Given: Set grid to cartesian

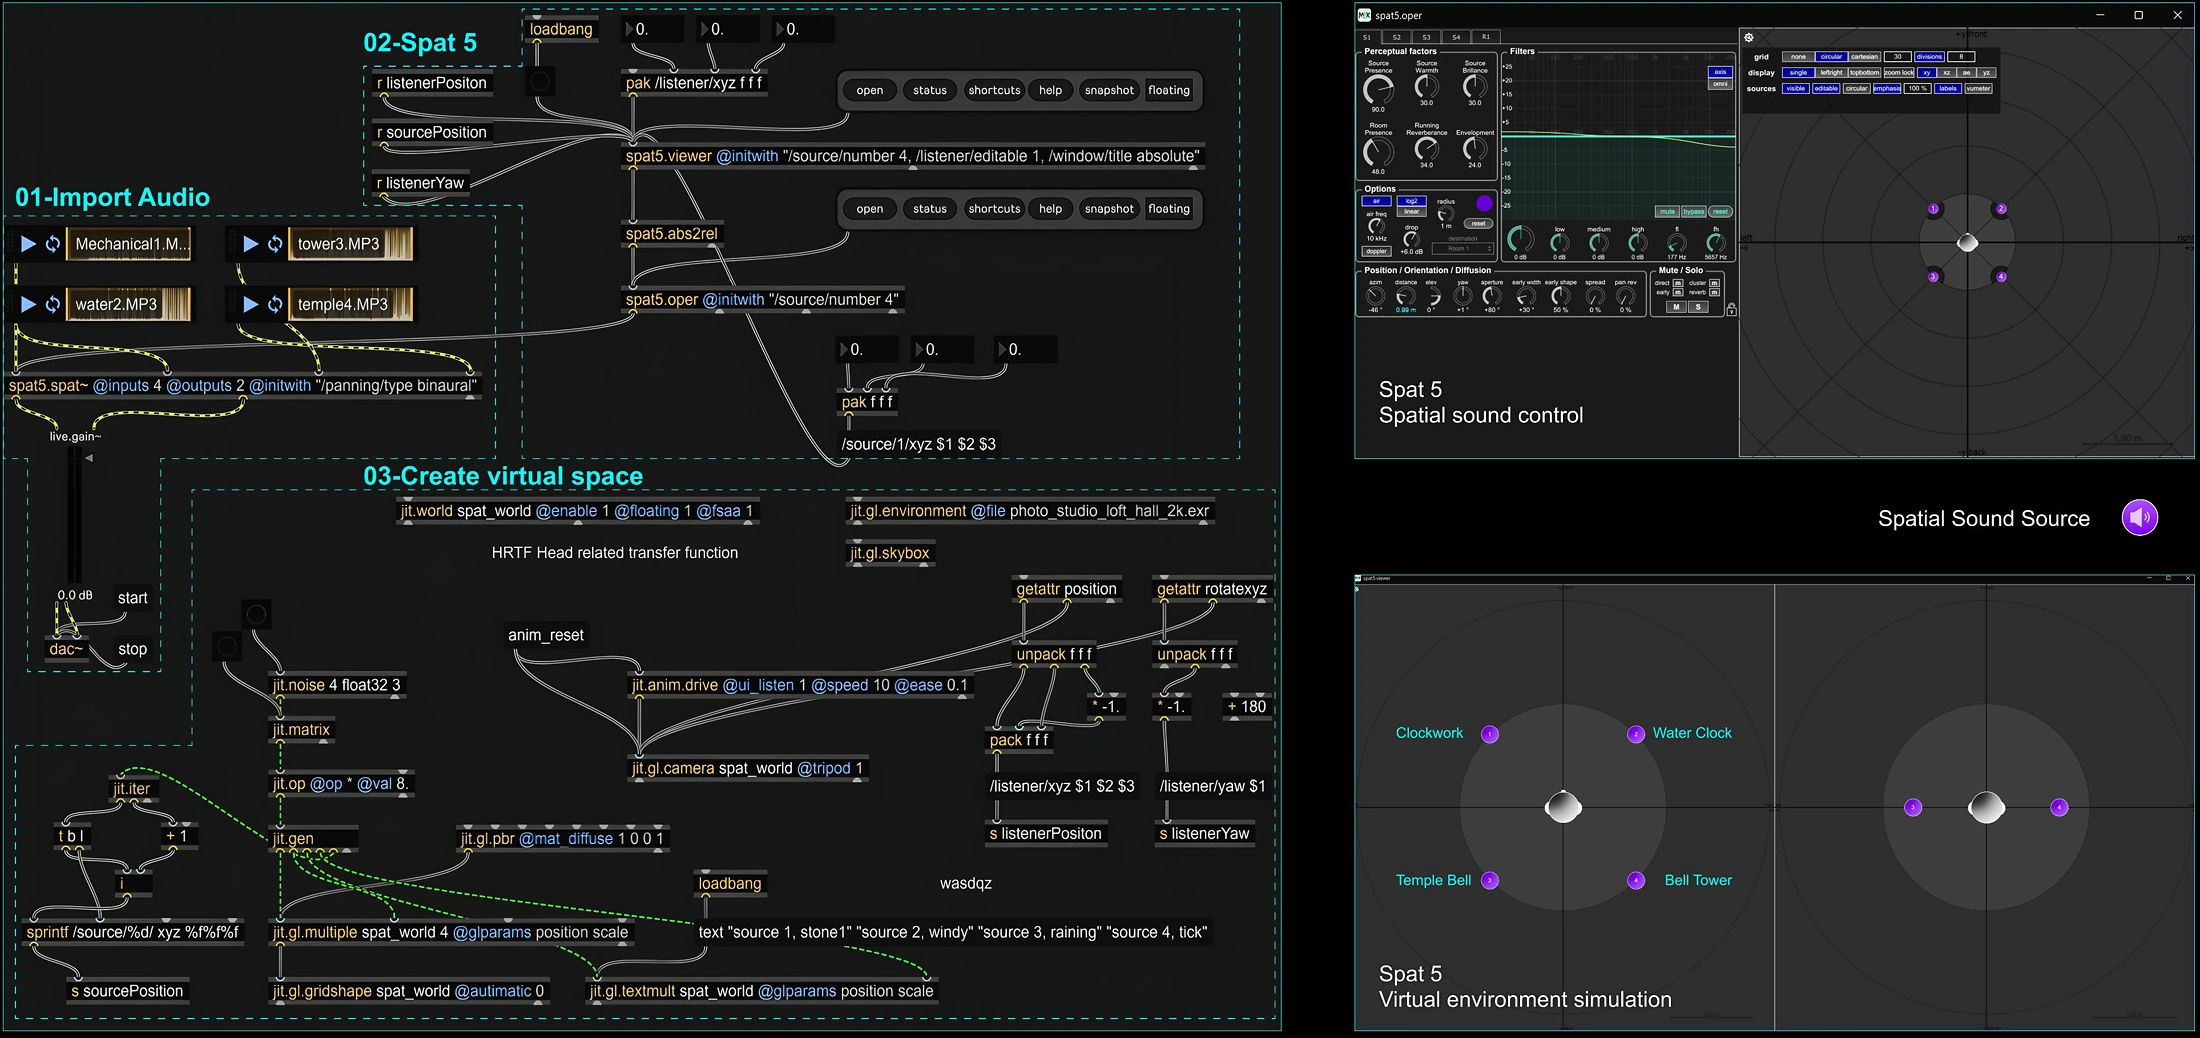Looking at the screenshot, I should tap(1864, 57).
